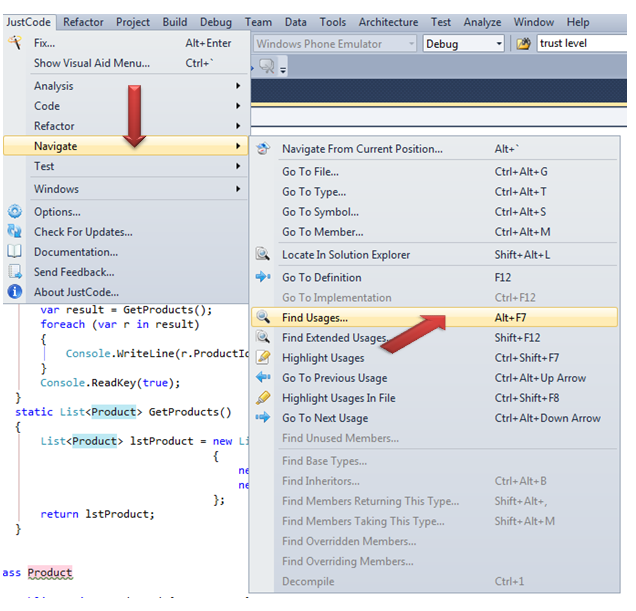Choose Send Feedback option
Image resolution: width=636 pixels, height=611 pixels.
[74, 272]
